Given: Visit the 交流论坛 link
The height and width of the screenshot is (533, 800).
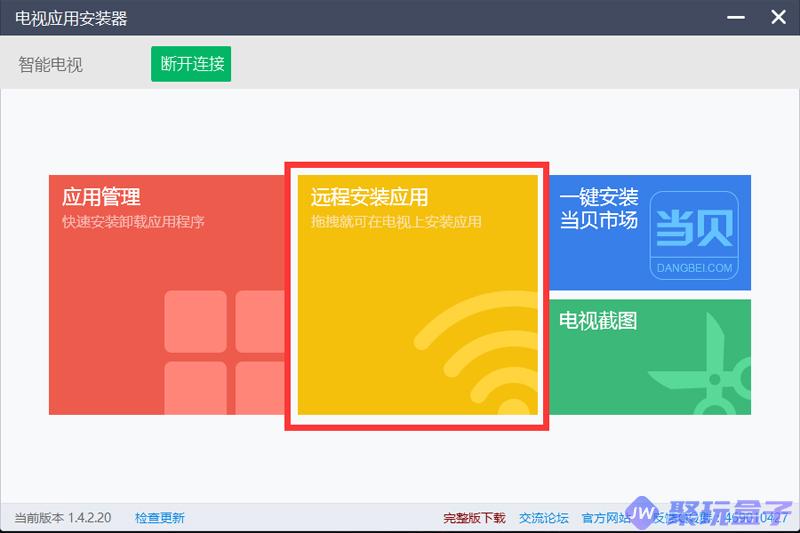Looking at the screenshot, I should click(x=543, y=518).
